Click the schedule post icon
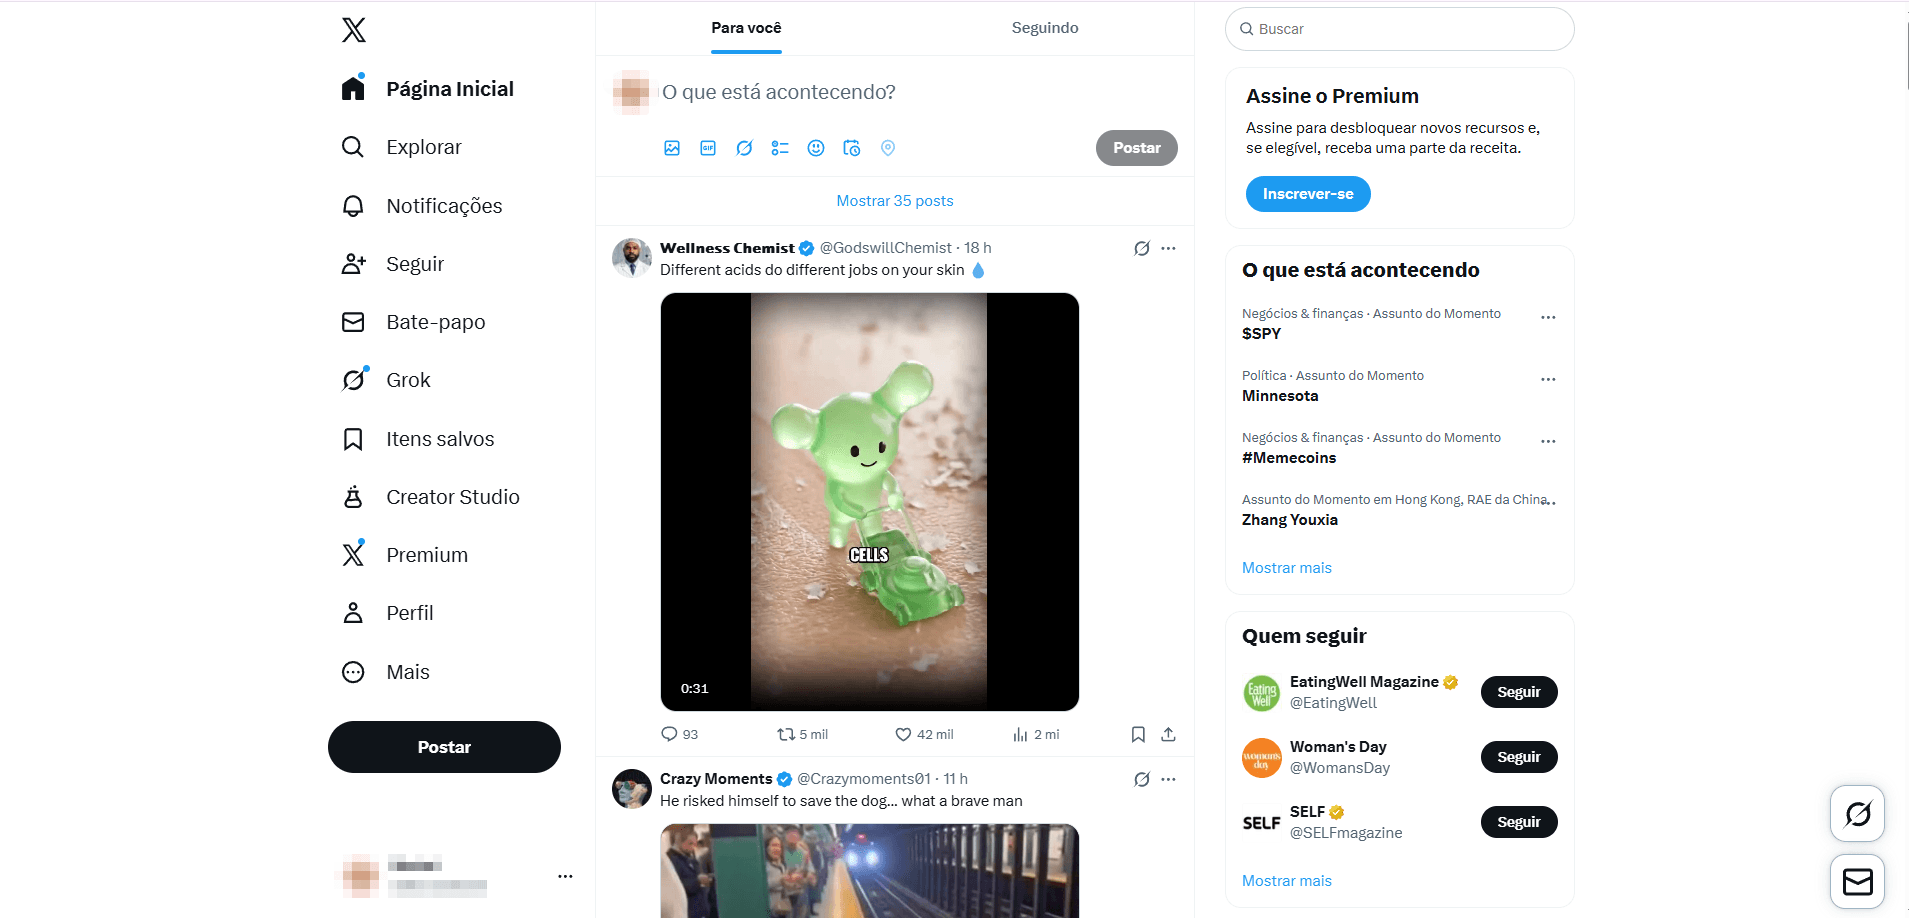Viewport: 1909px width, 918px height. 852,148
